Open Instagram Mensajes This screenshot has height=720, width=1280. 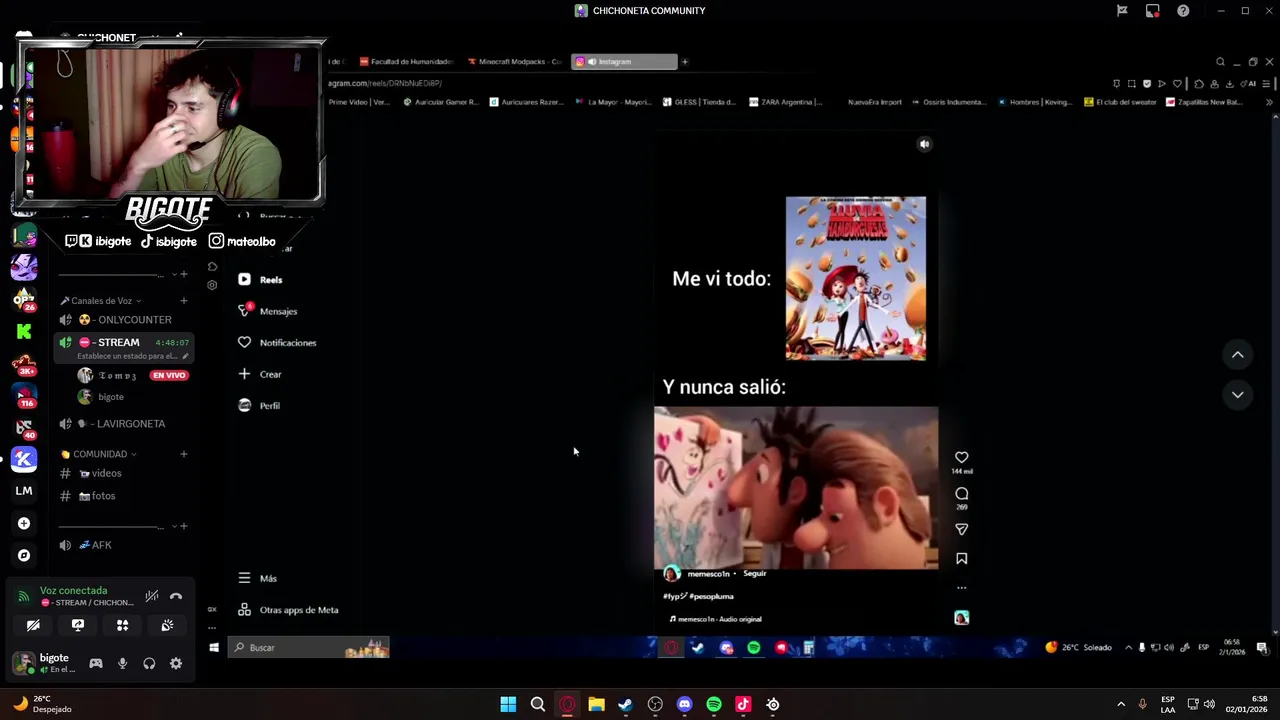(x=267, y=311)
